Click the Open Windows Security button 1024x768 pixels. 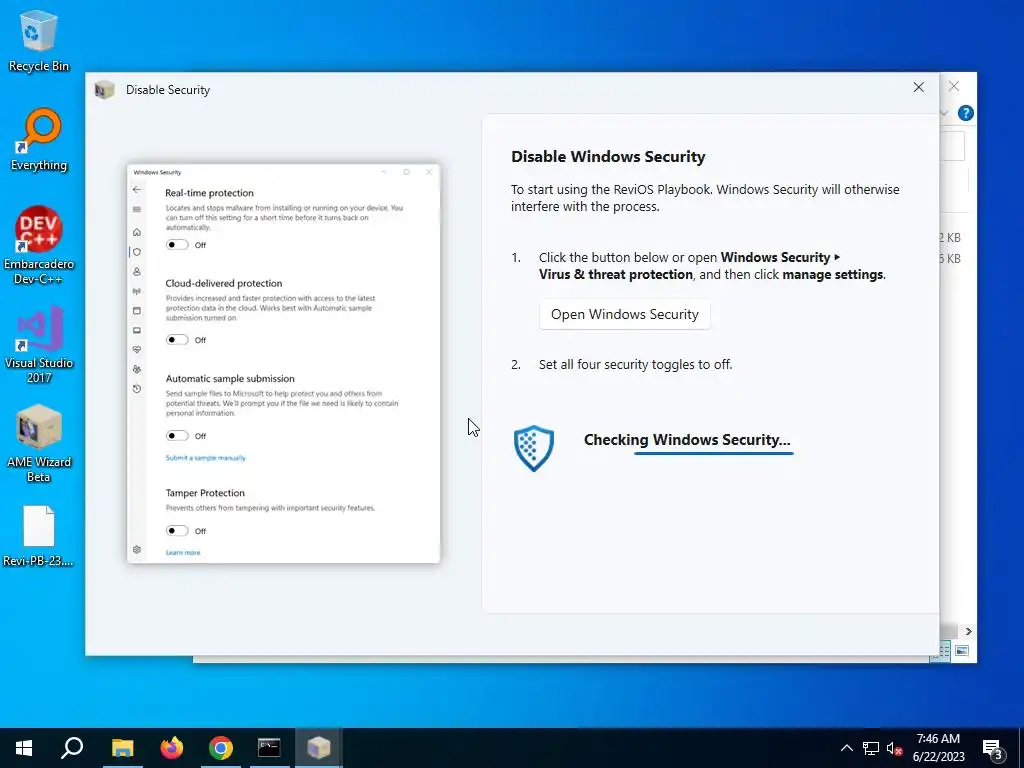click(x=624, y=314)
